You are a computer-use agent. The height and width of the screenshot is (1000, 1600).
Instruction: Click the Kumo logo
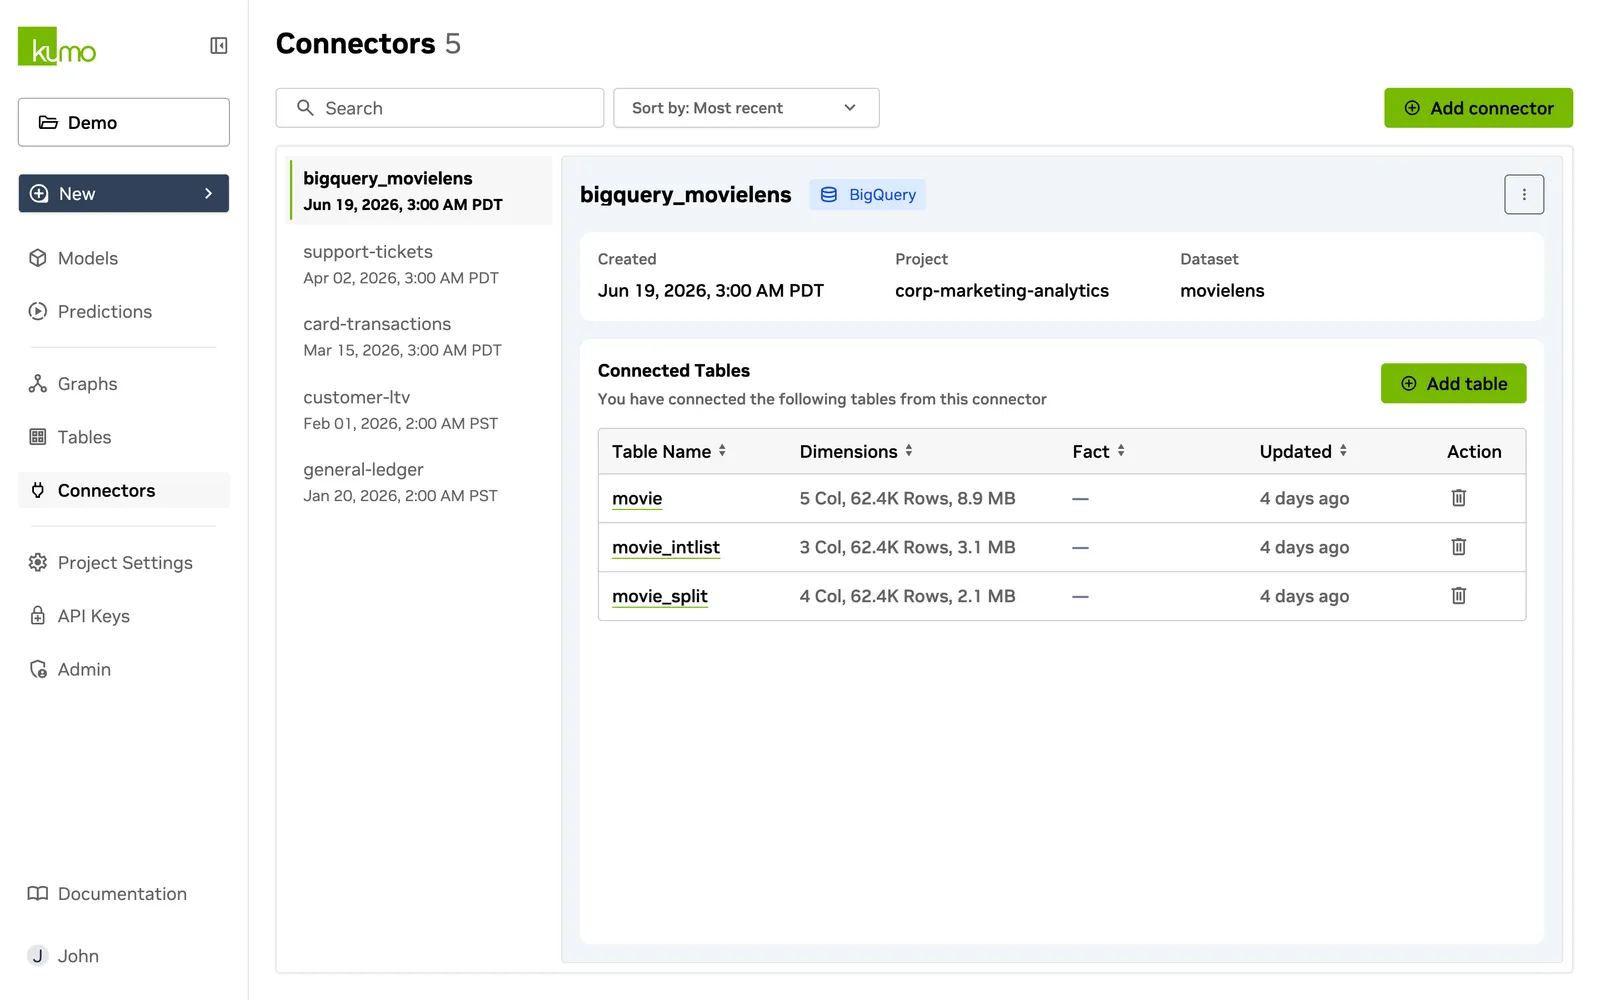tap(57, 46)
